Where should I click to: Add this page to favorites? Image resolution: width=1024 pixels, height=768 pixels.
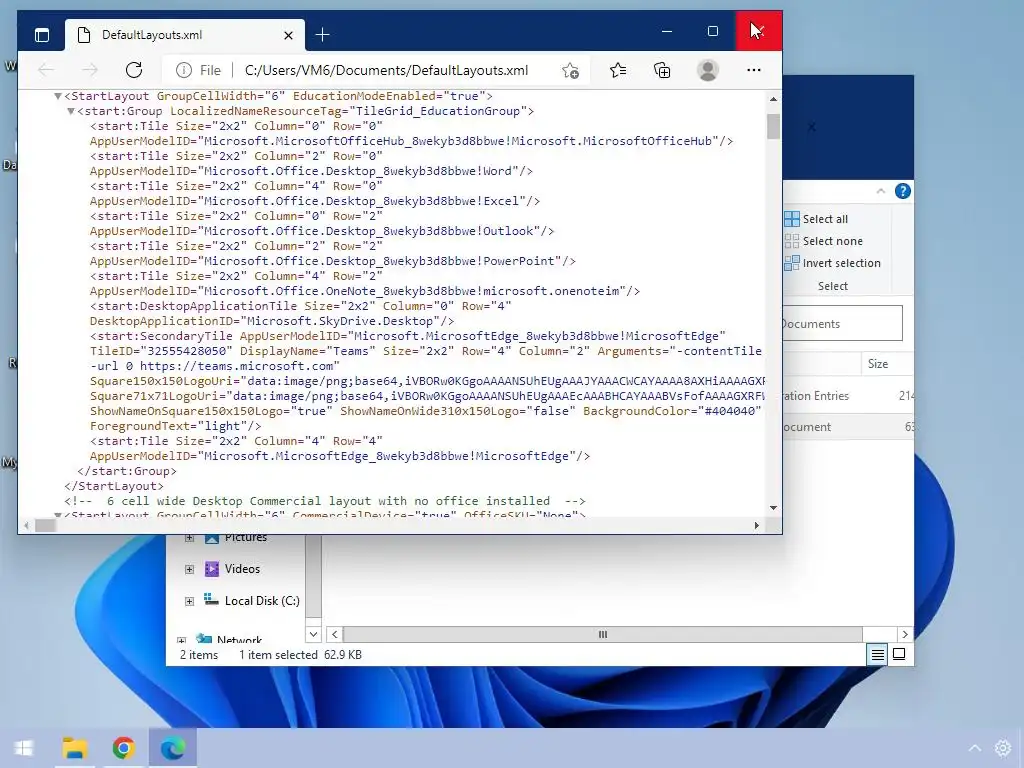click(x=570, y=70)
